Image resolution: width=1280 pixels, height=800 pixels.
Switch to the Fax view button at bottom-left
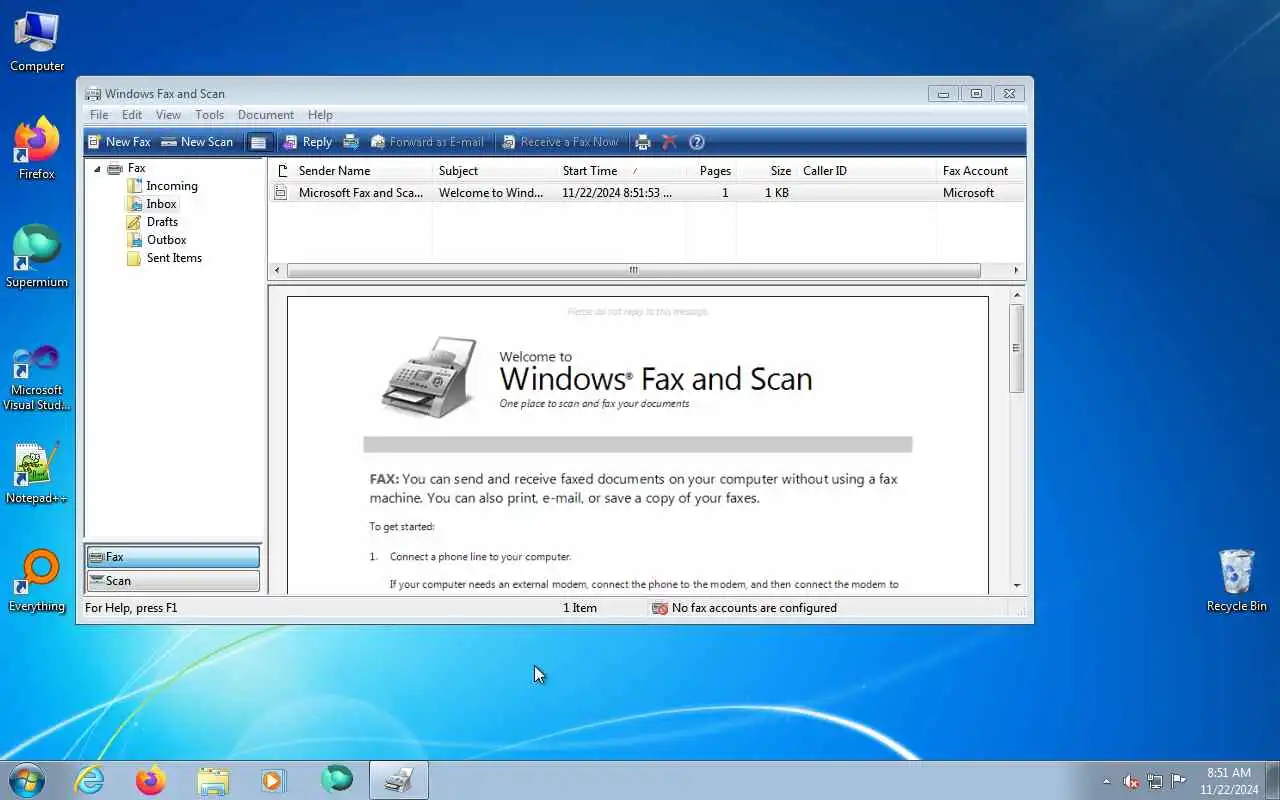pyautogui.click(x=172, y=557)
